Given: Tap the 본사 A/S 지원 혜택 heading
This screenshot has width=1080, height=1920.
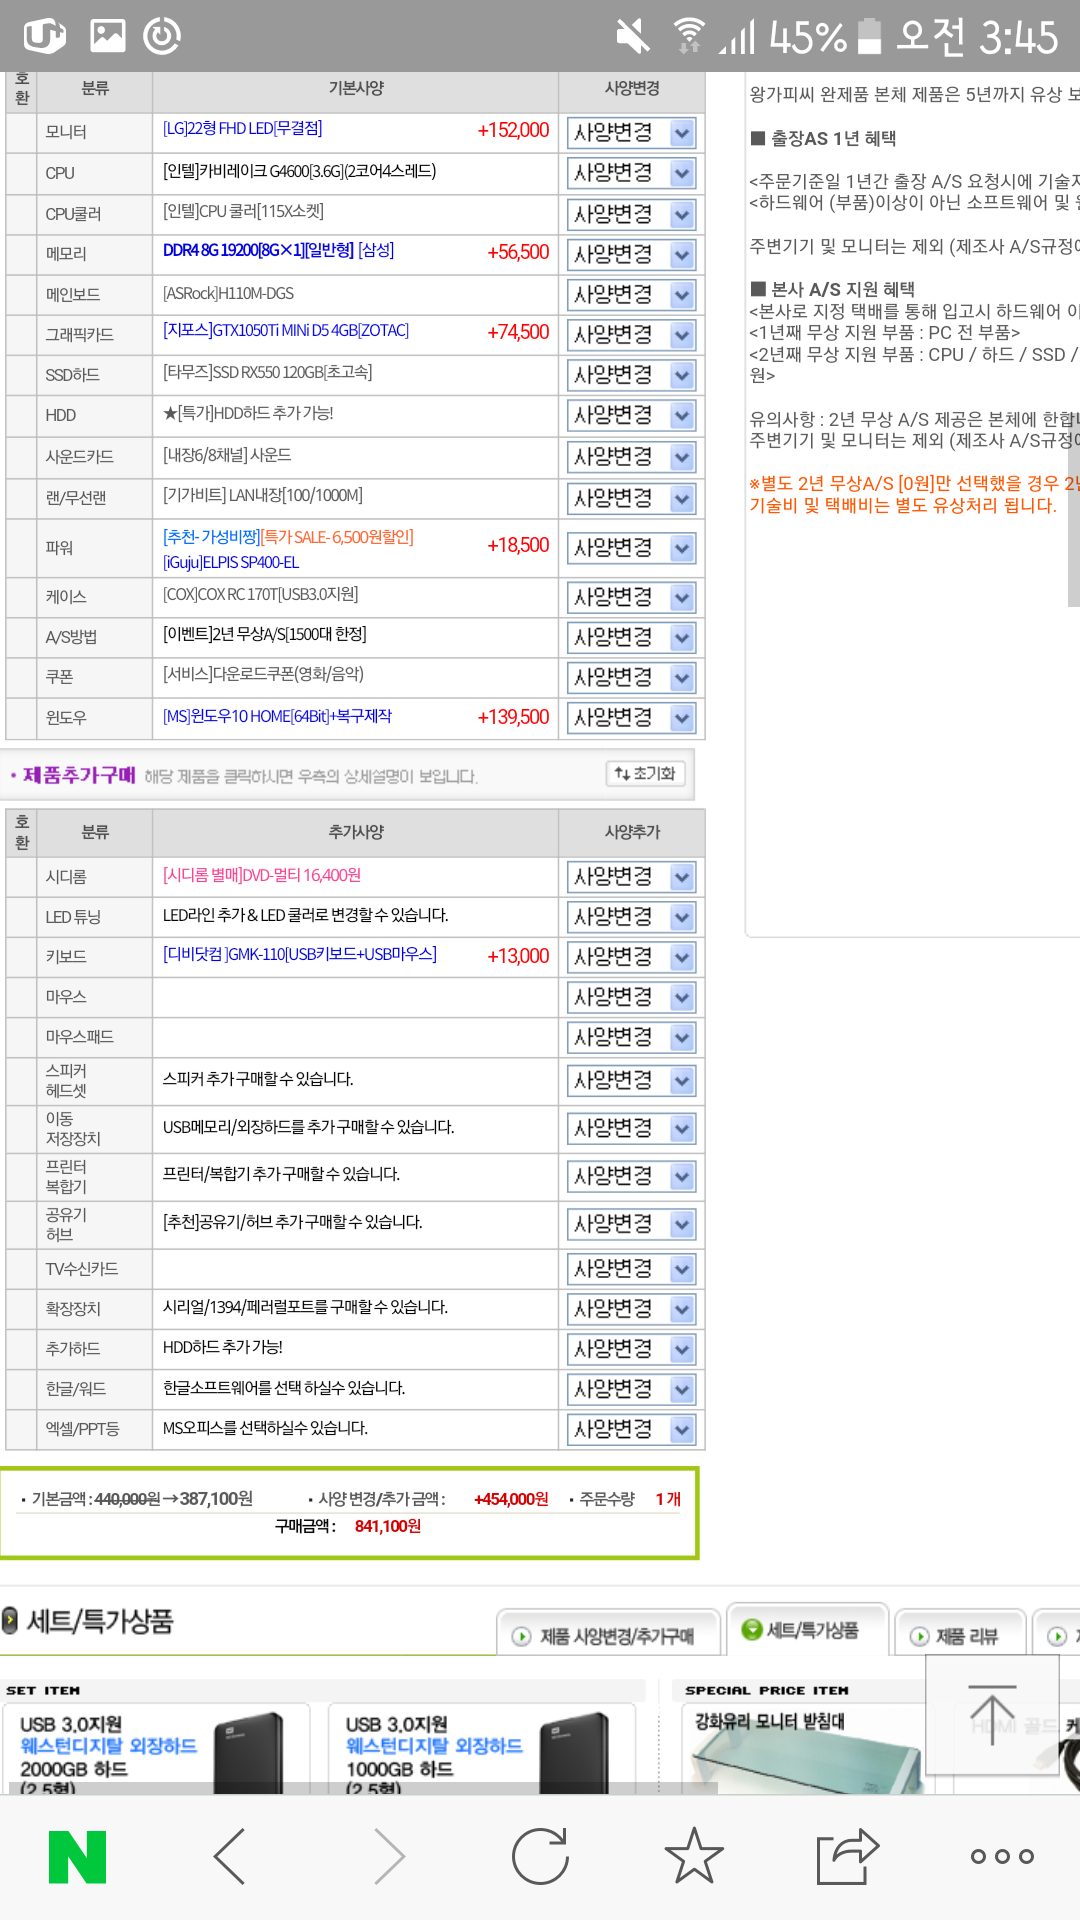Looking at the screenshot, I should tap(833, 289).
